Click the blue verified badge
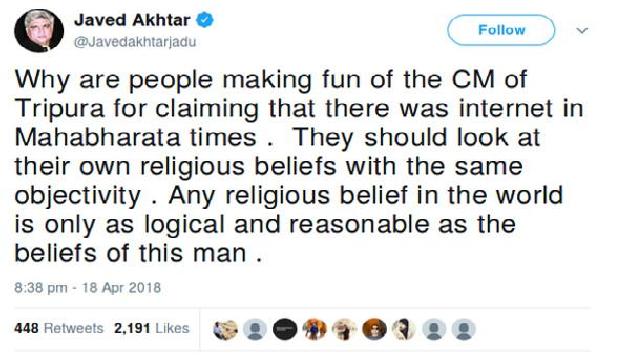The width and height of the screenshot is (630, 362). [x=205, y=20]
